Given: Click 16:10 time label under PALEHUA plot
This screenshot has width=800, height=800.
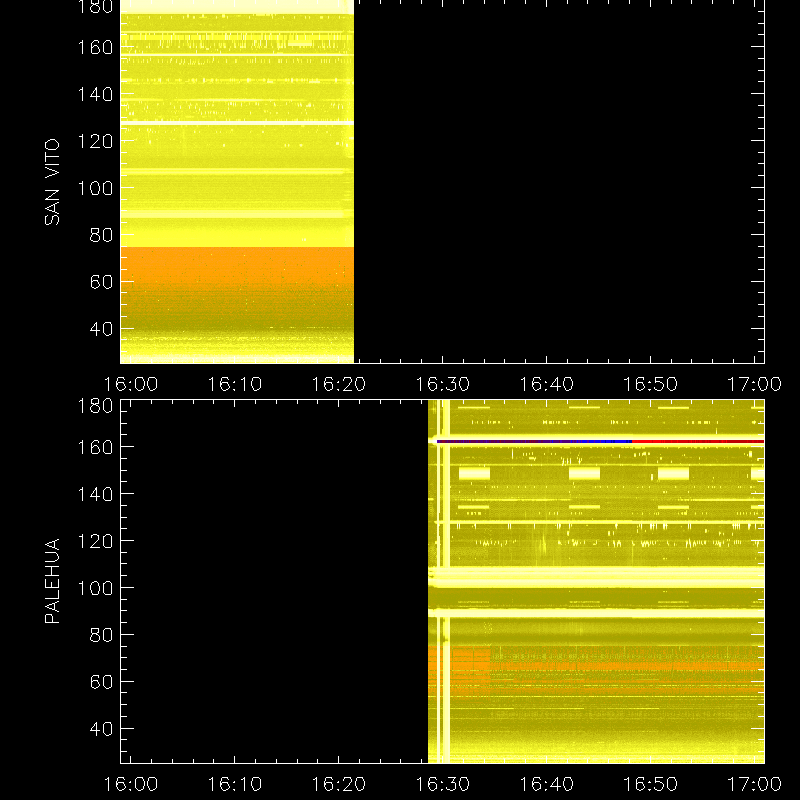Looking at the screenshot, I should [234, 784].
